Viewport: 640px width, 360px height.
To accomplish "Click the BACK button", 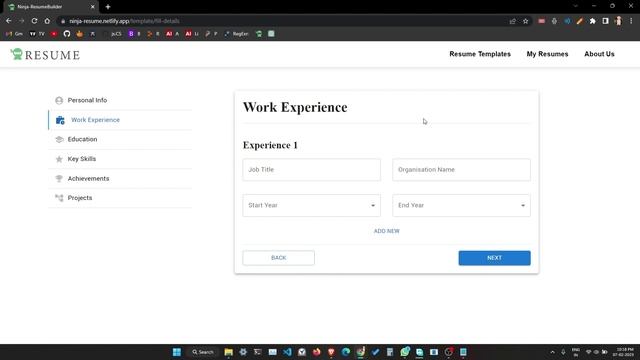I will click(278, 258).
